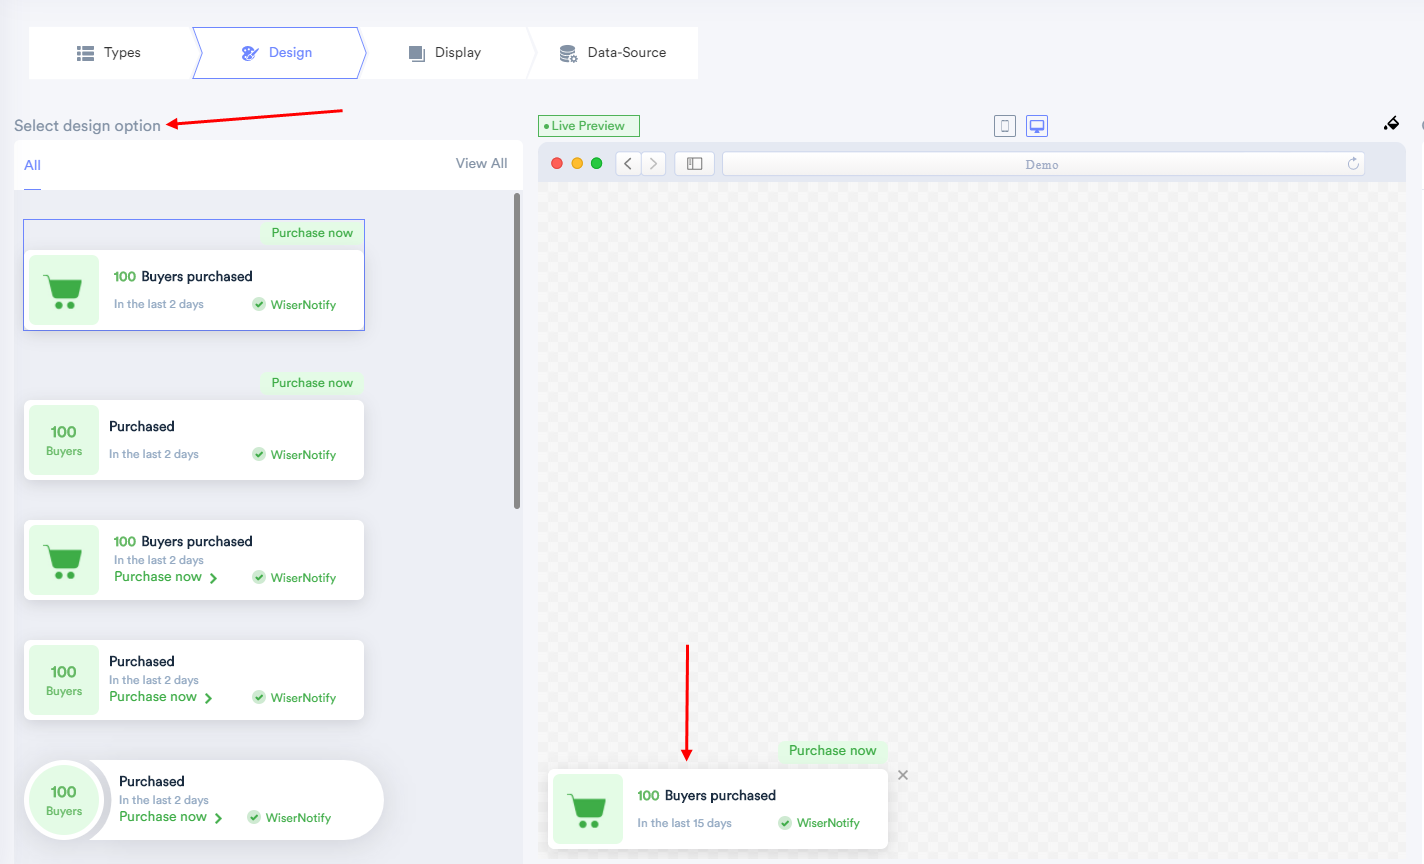Click 100 Buyers square in fourth design
1424x864 pixels.
point(64,680)
